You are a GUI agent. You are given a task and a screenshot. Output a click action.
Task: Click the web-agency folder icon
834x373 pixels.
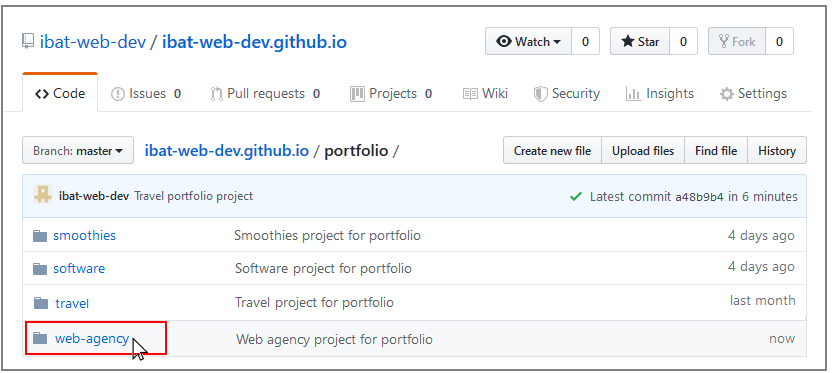coord(40,338)
